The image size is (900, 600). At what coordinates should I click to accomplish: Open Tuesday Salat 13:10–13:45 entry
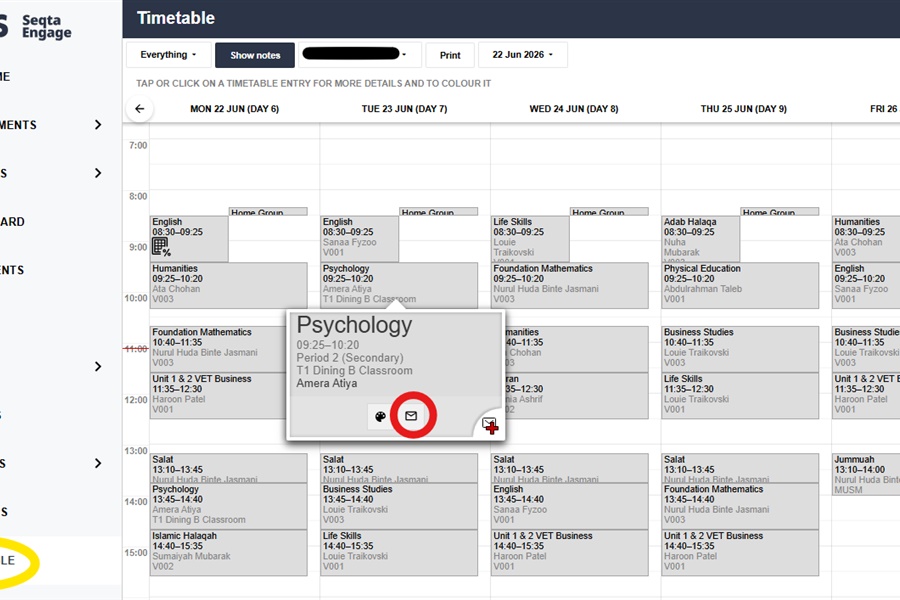[x=399, y=469]
